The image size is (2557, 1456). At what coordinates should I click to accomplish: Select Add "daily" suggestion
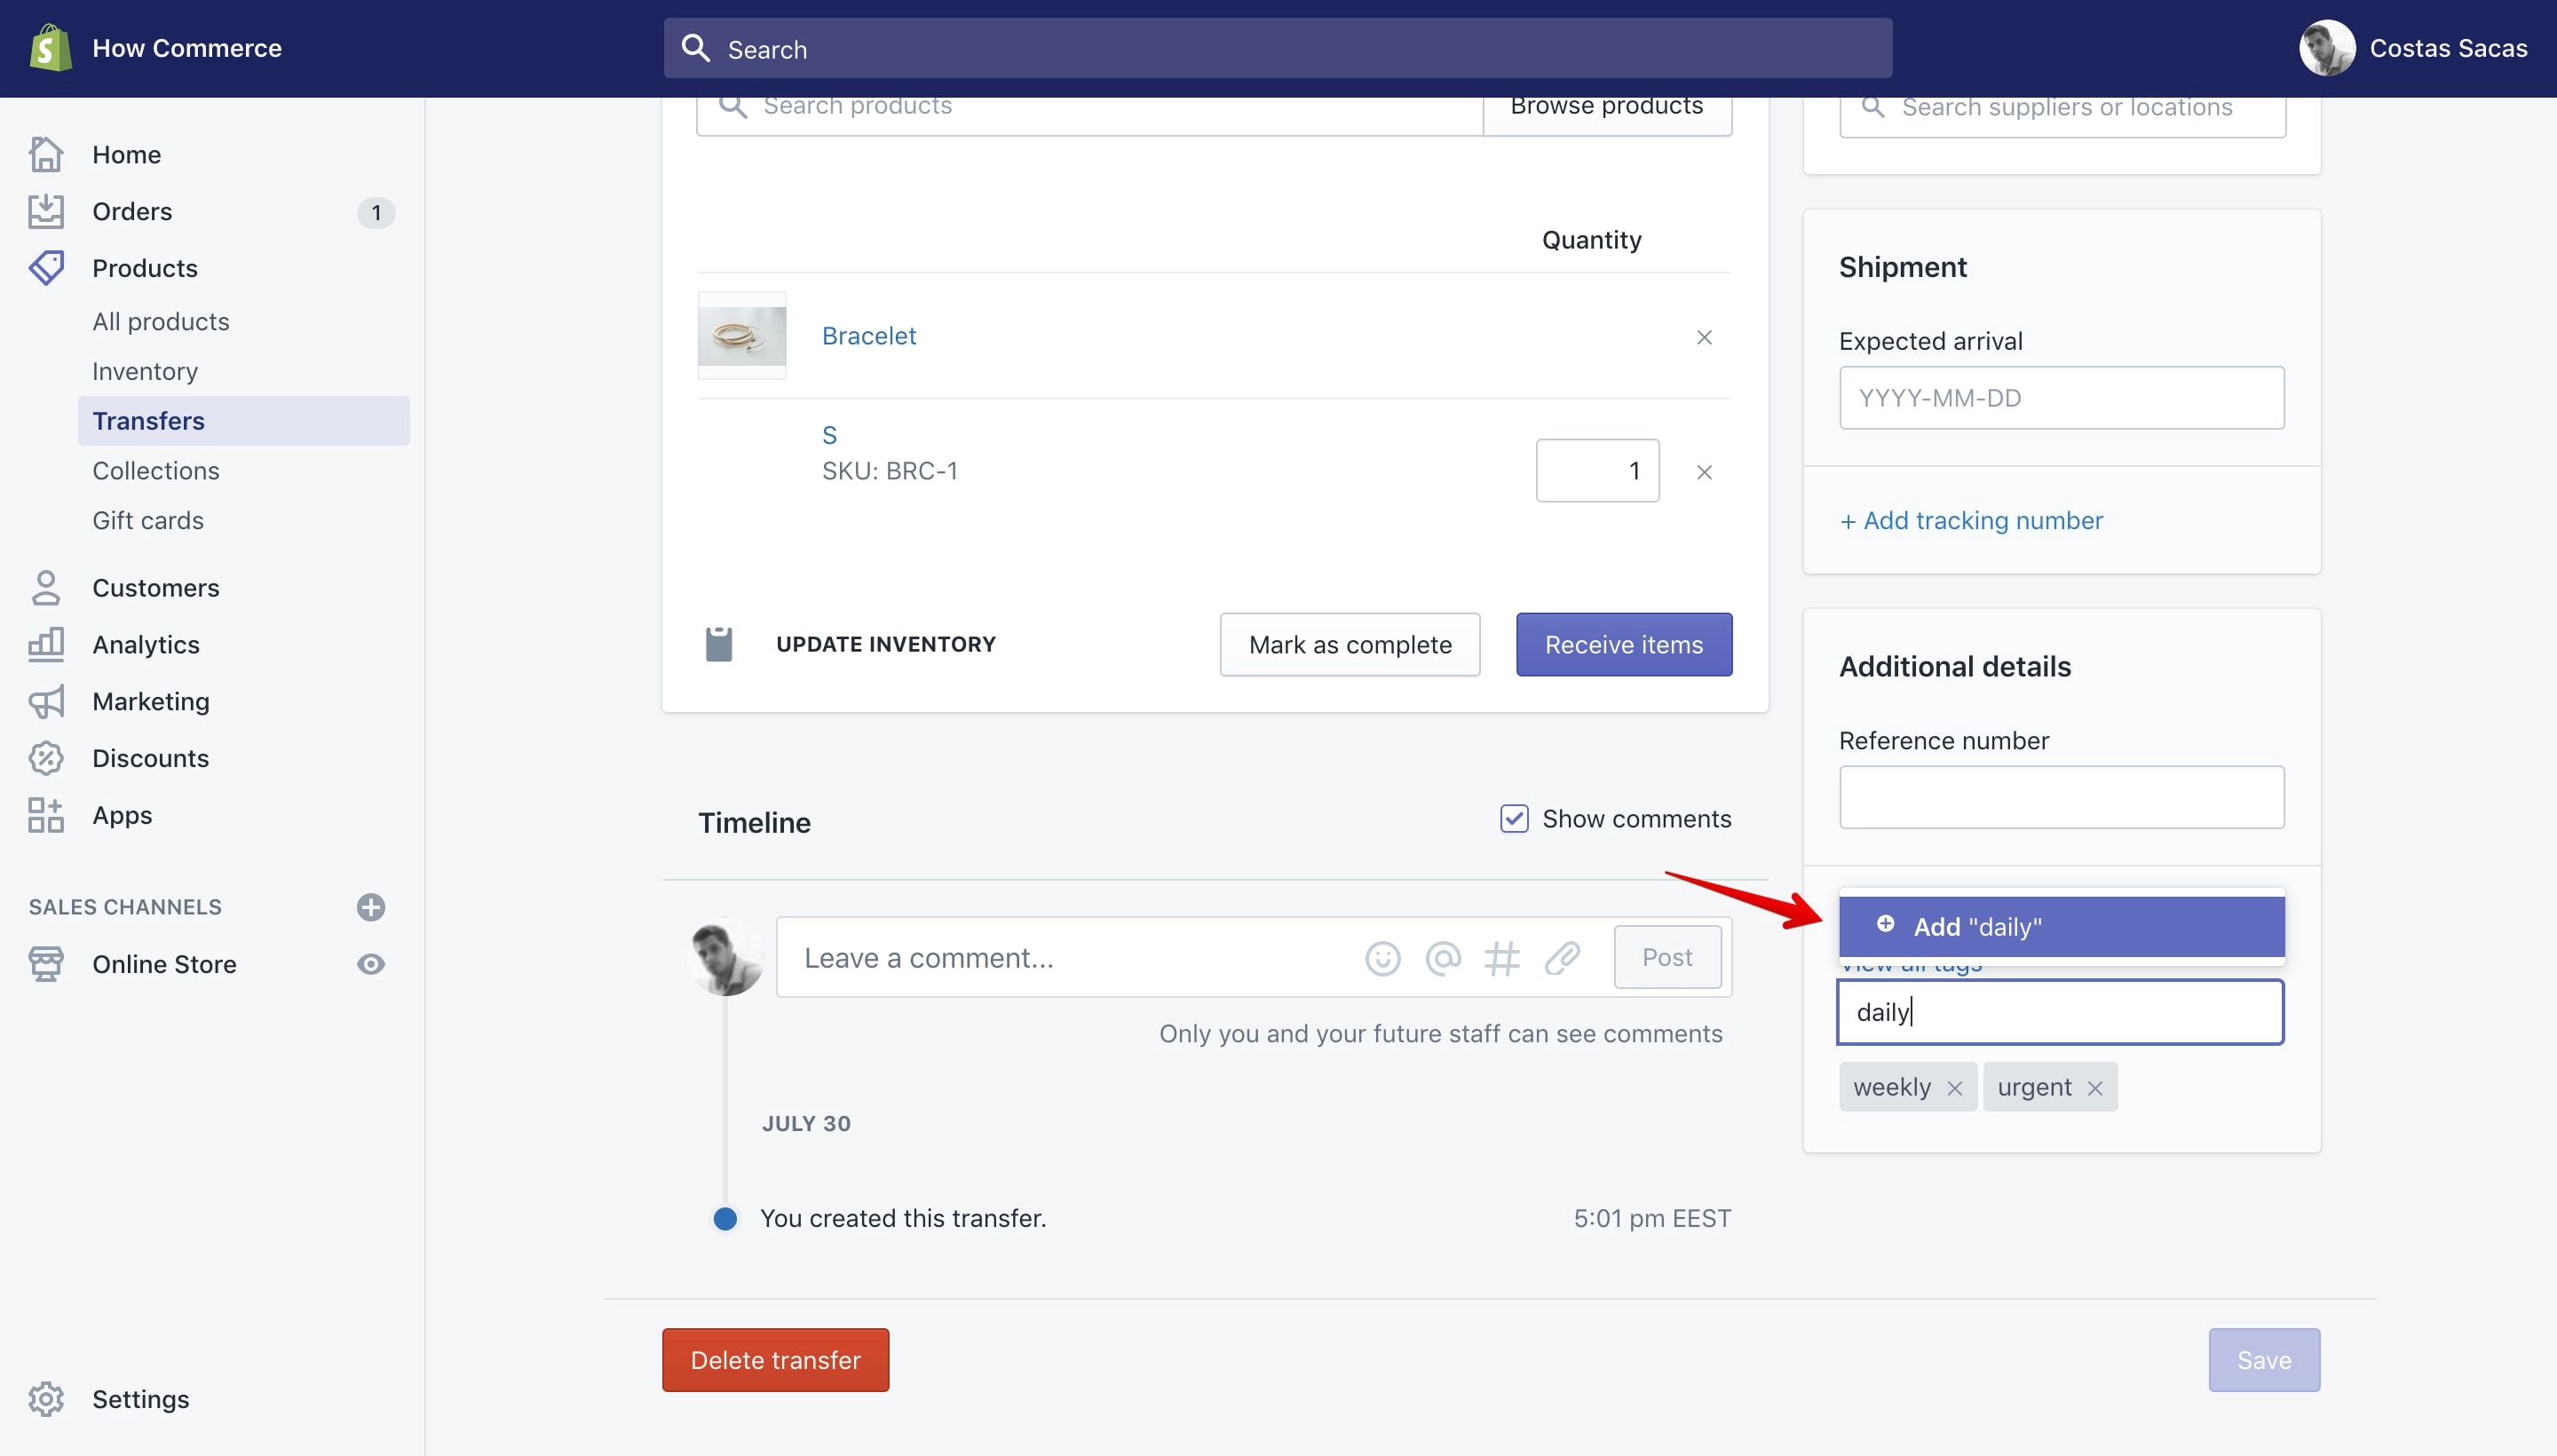coord(2061,927)
